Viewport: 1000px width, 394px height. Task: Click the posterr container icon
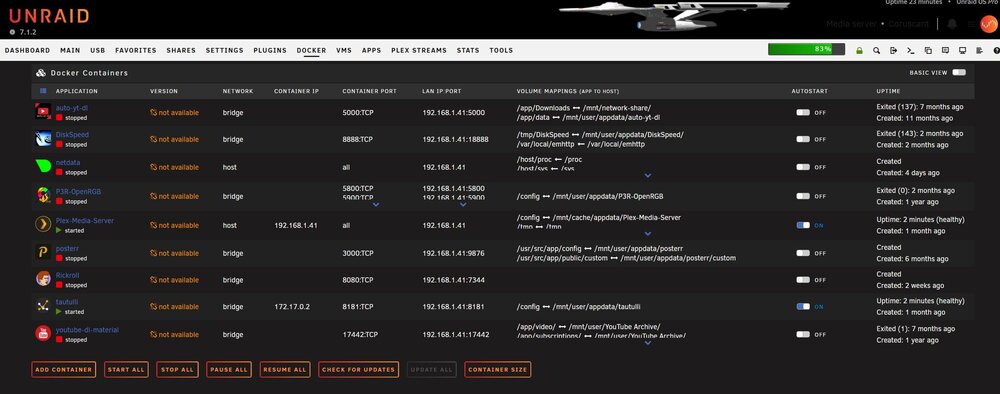coord(43,252)
